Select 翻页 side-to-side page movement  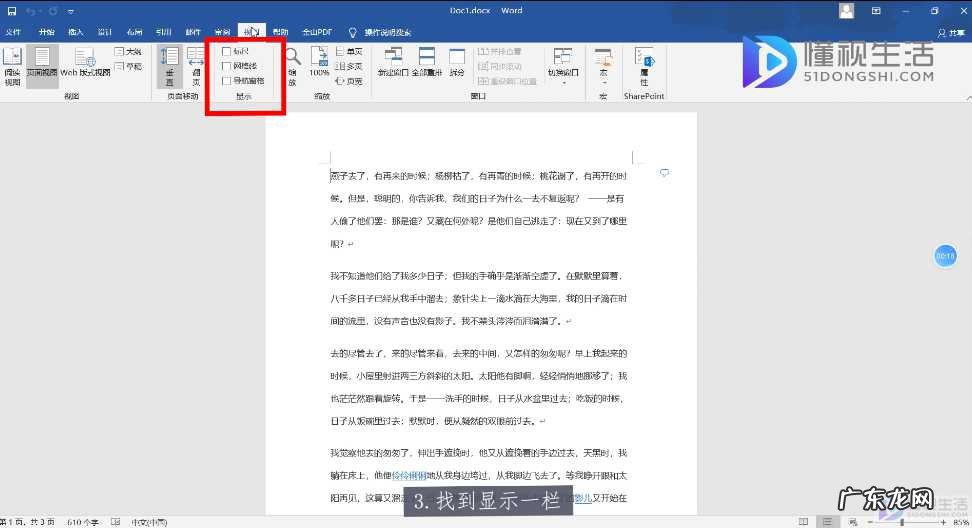click(196, 66)
